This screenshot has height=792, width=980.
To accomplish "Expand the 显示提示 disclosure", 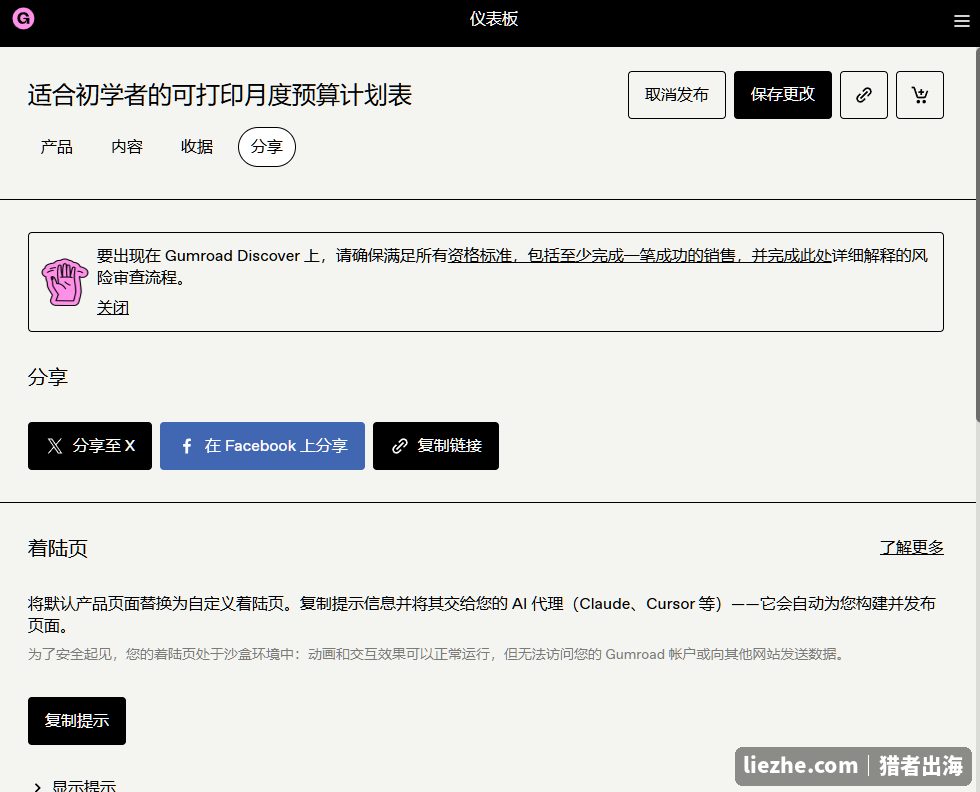I will coord(75,785).
